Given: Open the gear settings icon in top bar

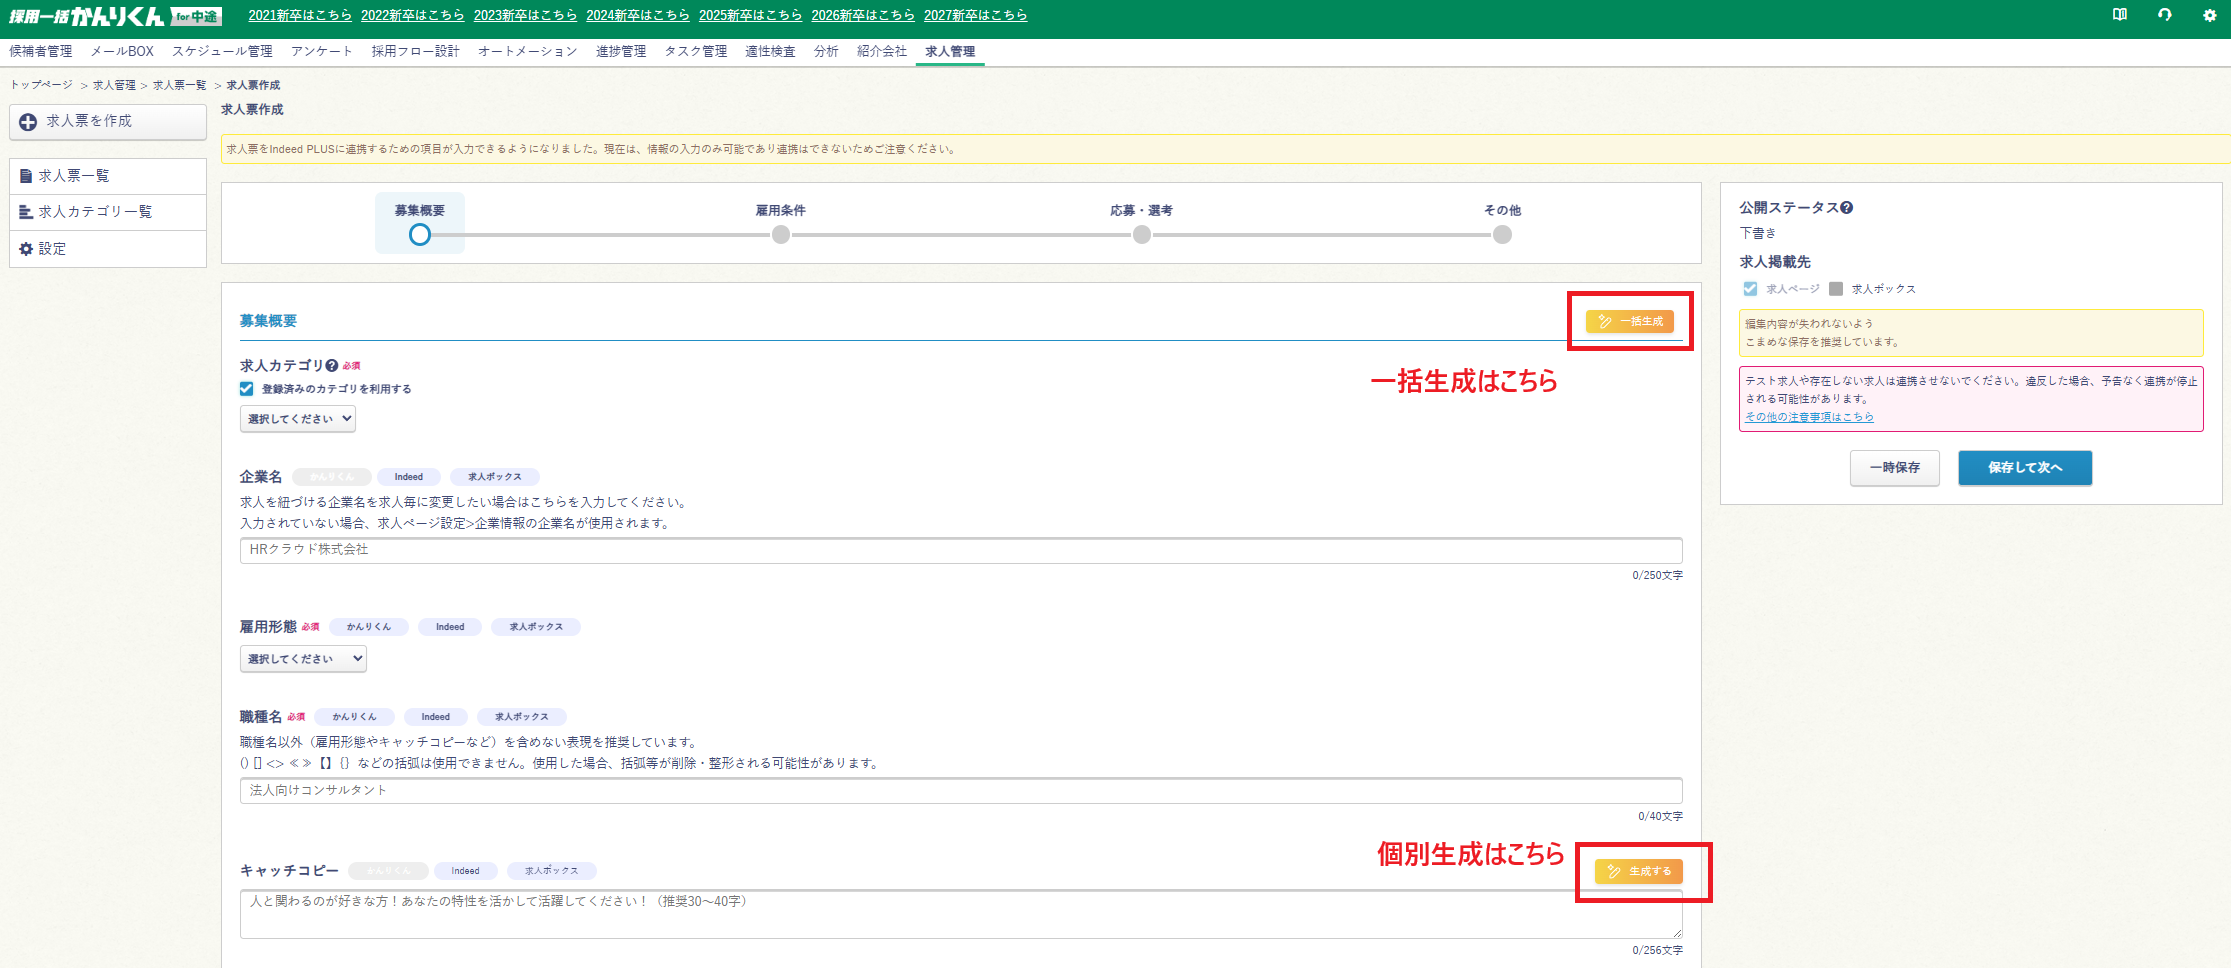Looking at the screenshot, I should (2209, 15).
